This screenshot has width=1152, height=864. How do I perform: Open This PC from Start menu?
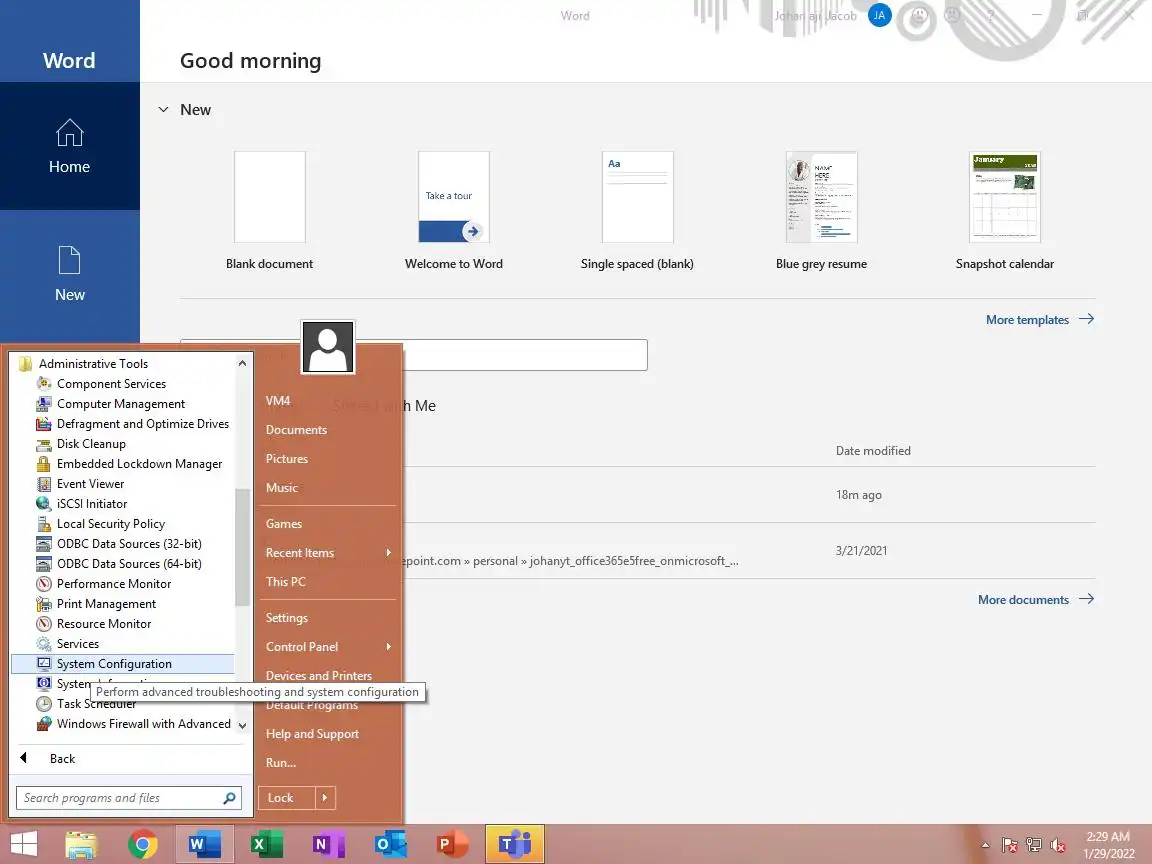click(x=286, y=581)
